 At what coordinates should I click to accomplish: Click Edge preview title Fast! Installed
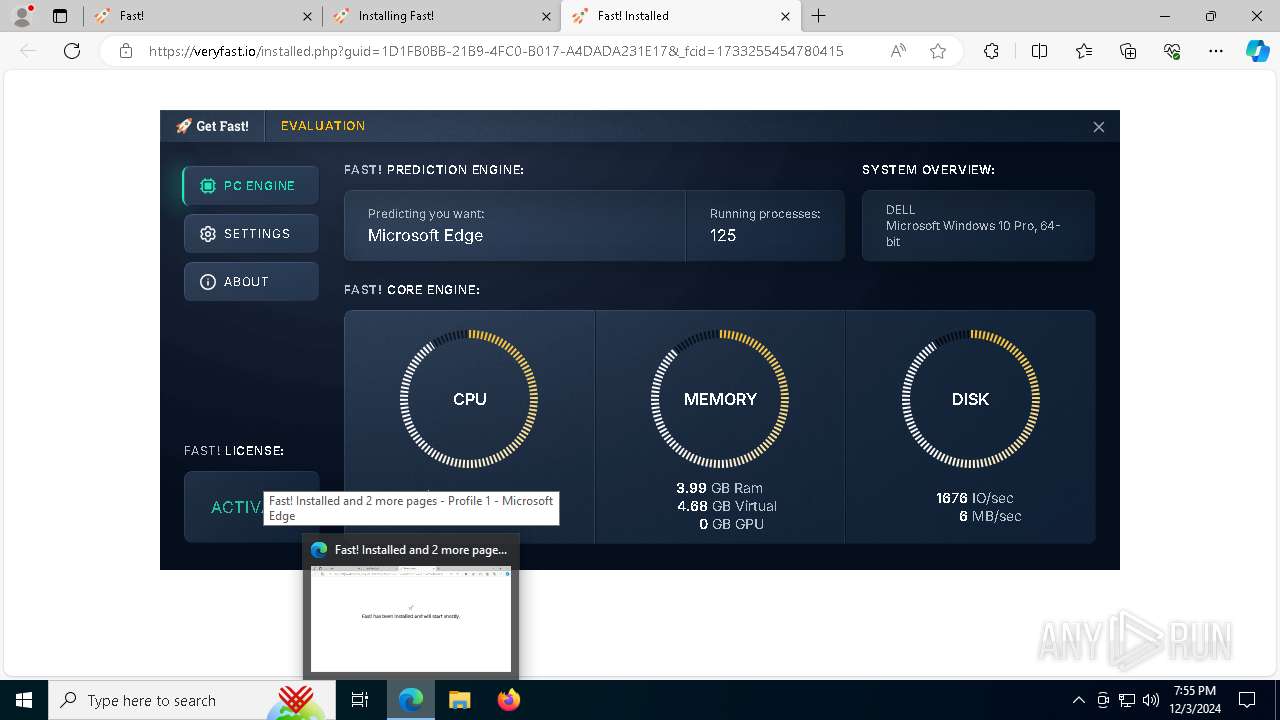point(421,550)
